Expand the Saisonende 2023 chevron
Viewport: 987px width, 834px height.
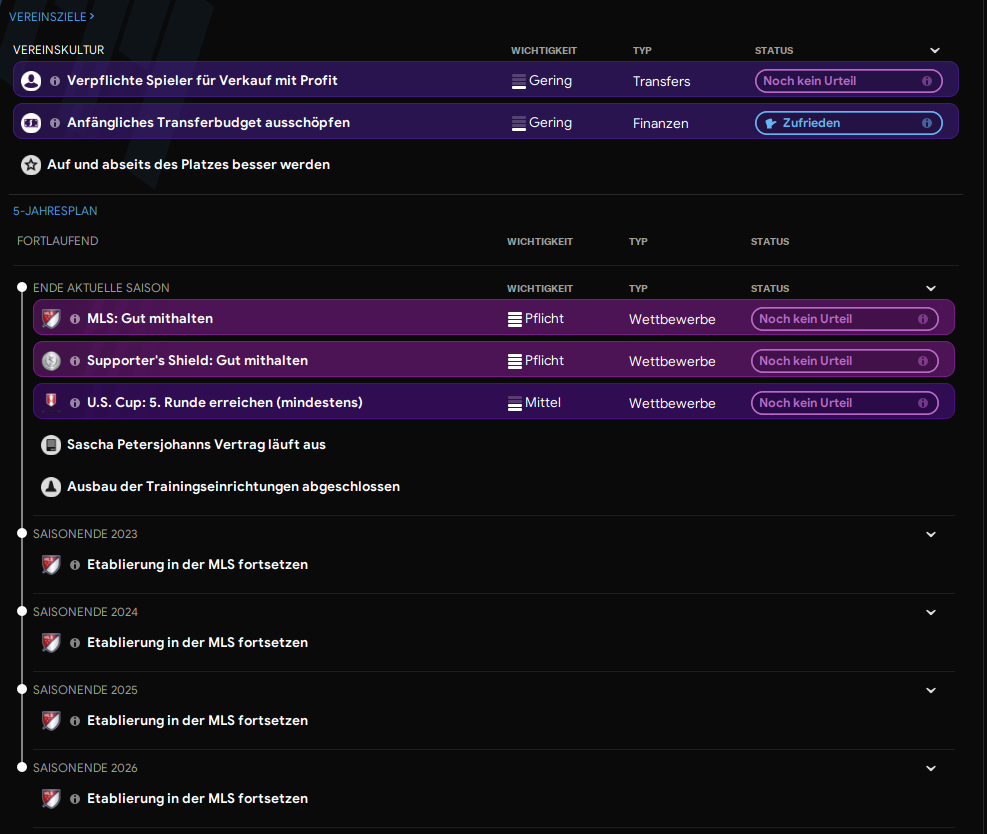(931, 534)
